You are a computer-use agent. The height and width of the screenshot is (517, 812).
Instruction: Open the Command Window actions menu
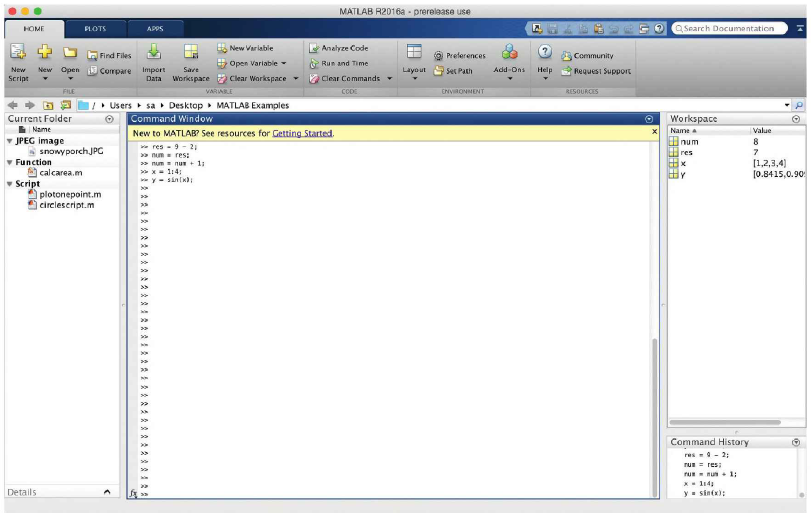pos(649,119)
